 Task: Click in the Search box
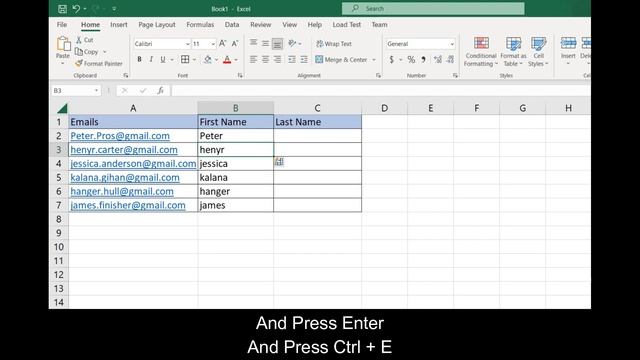point(433,9)
